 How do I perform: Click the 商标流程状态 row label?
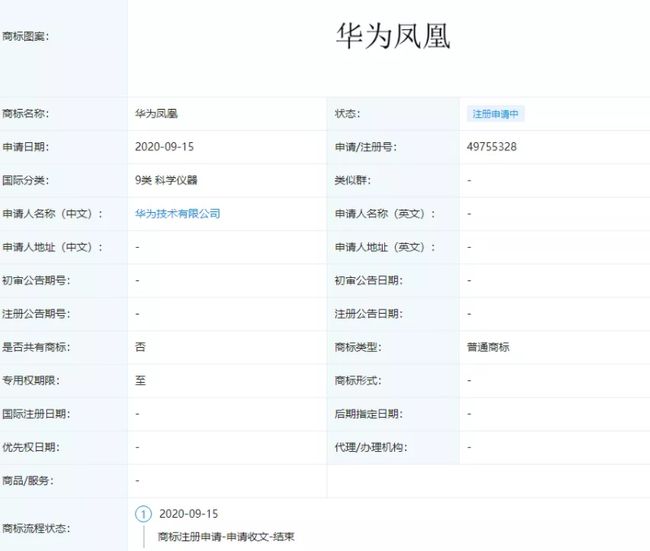tap(37, 527)
